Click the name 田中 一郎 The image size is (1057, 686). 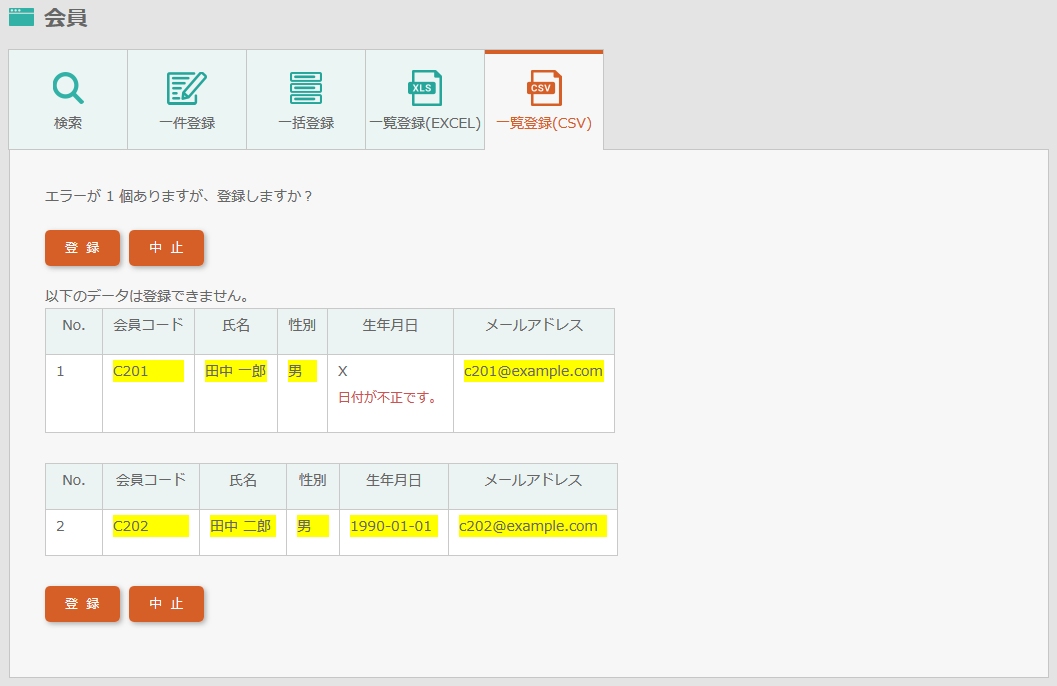[x=236, y=371]
